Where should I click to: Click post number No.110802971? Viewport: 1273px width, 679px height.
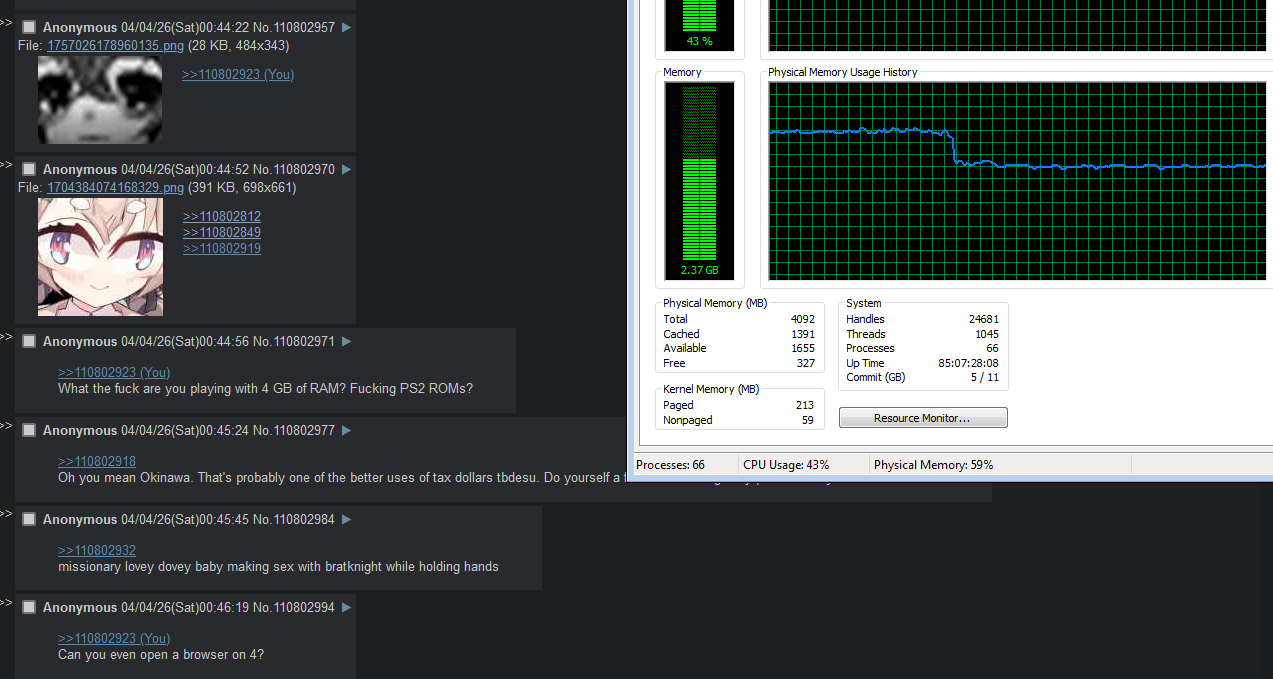point(294,341)
